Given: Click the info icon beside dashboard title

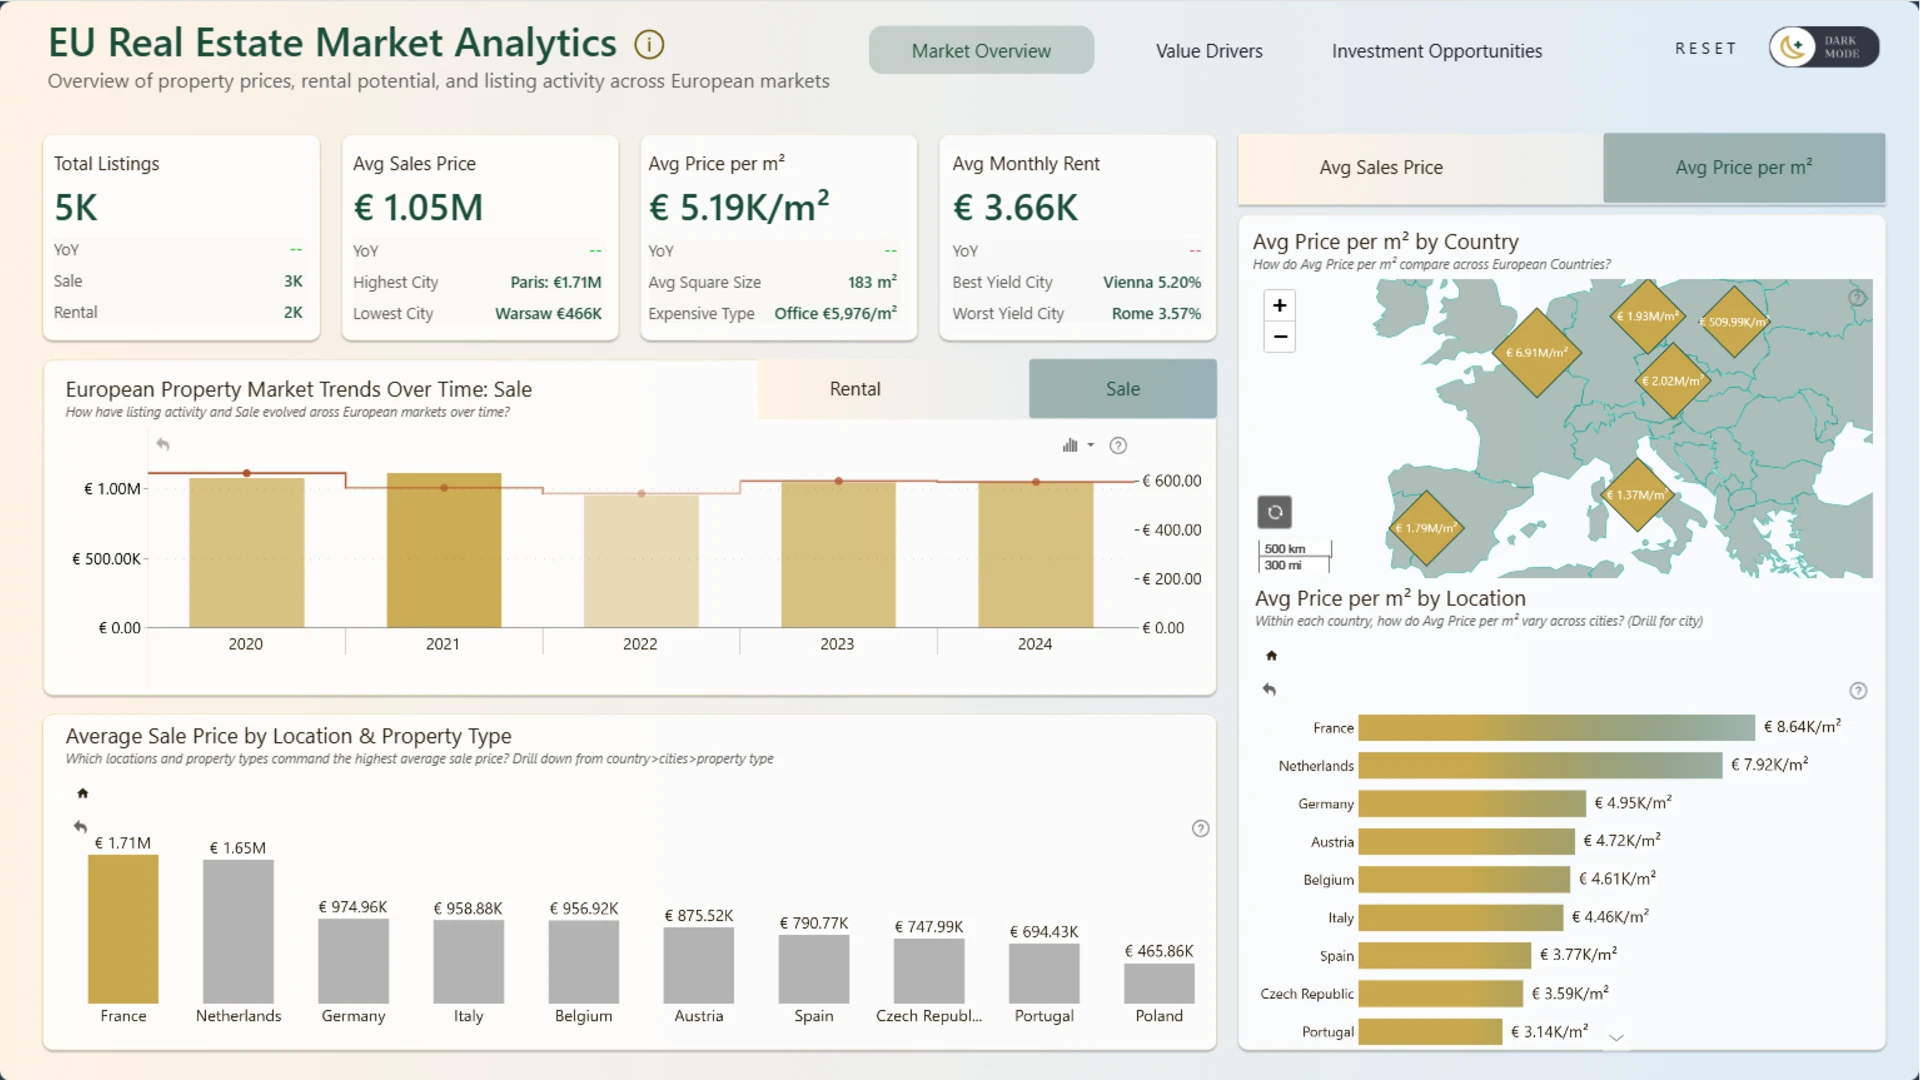Looking at the screenshot, I should tap(649, 45).
